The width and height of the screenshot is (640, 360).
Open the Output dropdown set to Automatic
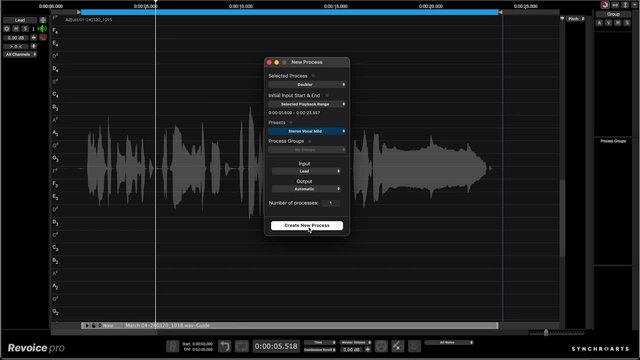coord(306,189)
